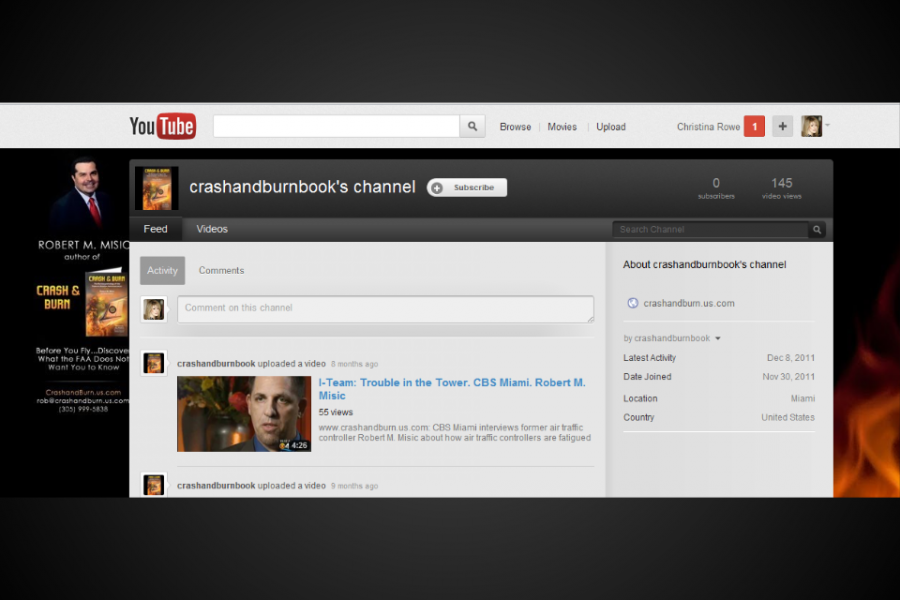This screenshot has width=900, height=600.
Task: Click the magnifier button beside YouTube search box
Action: [472, 126]
